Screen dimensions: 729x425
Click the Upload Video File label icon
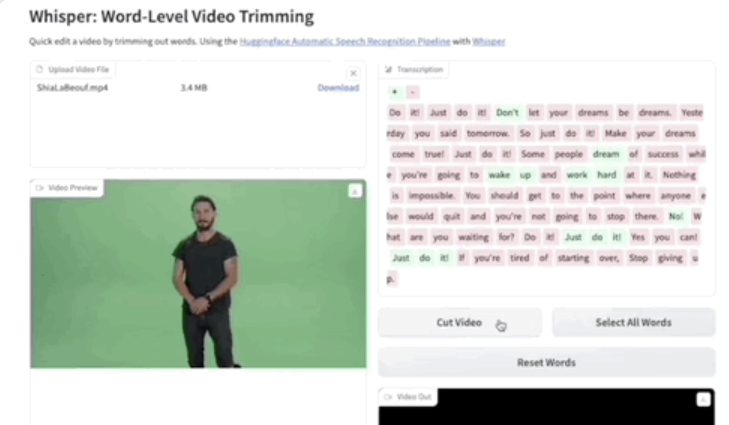coord(40,69)
